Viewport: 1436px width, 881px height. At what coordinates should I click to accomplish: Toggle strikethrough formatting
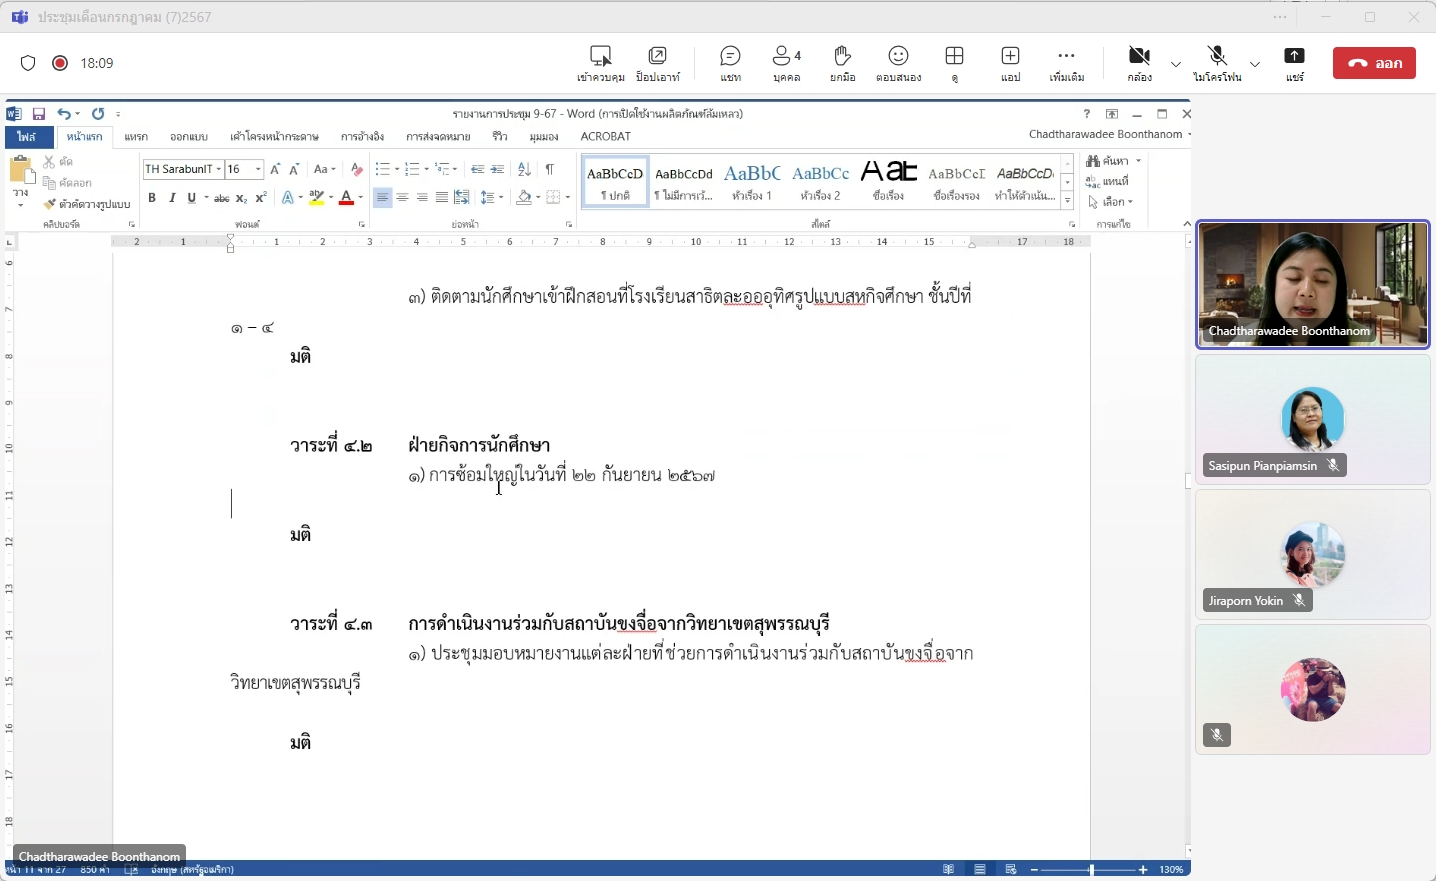point(222,198)
